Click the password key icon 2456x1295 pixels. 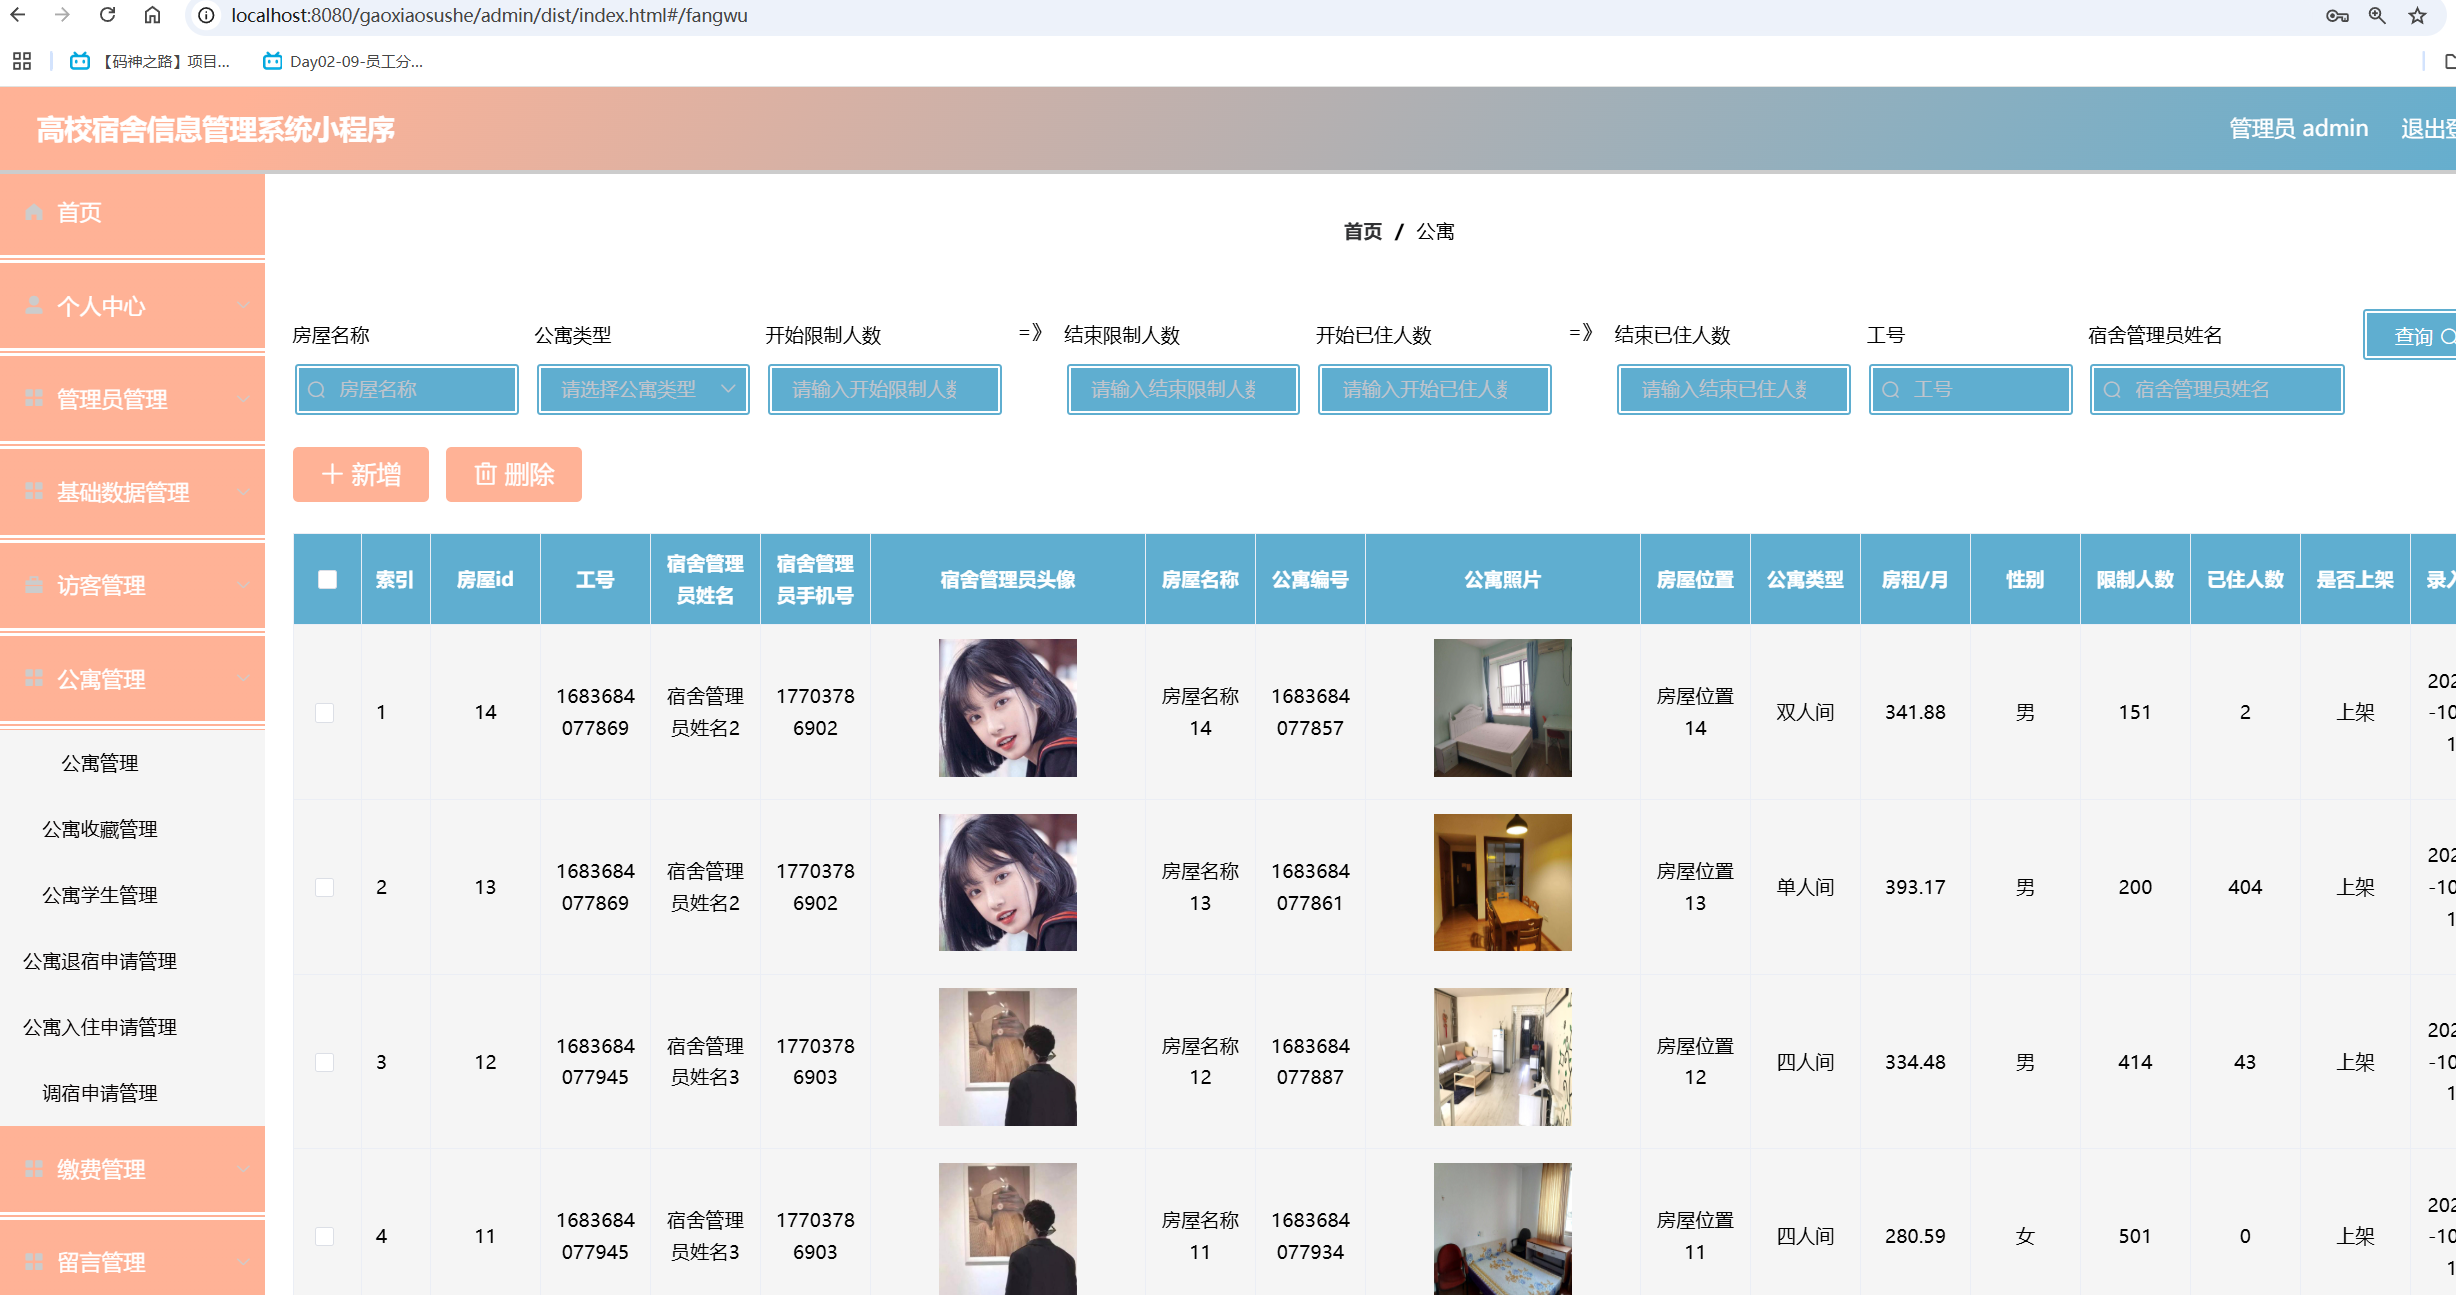pos(2337,15)
